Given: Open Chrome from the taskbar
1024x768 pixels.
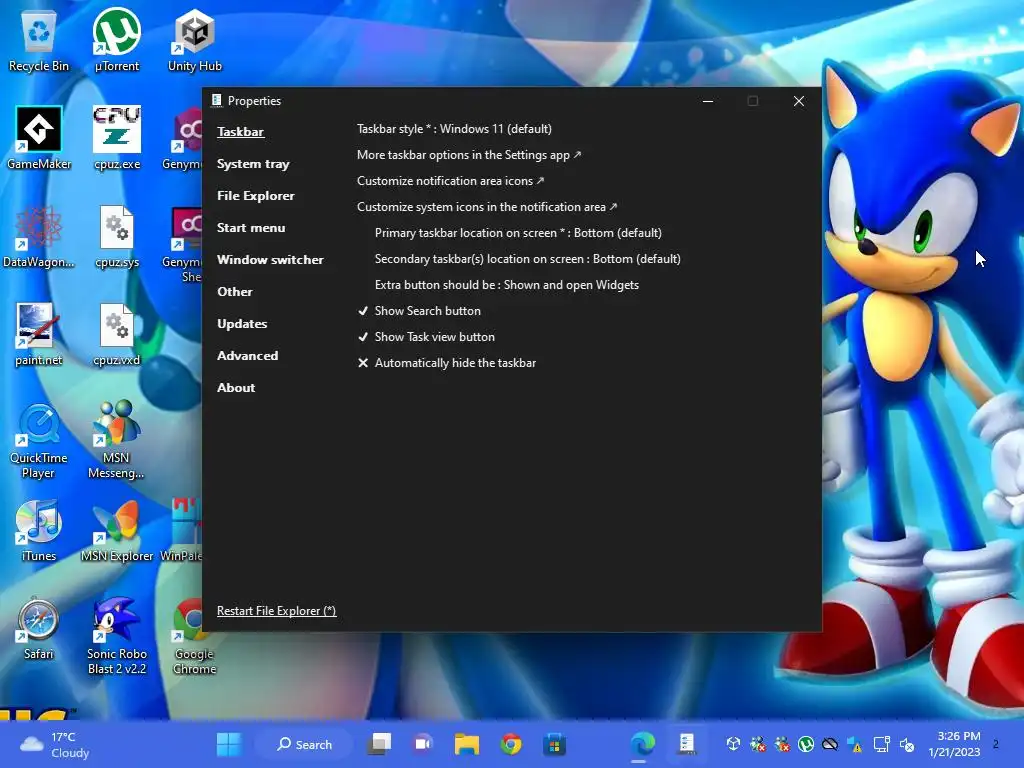Looking at the screenshot, I should [x=511, y=744].
